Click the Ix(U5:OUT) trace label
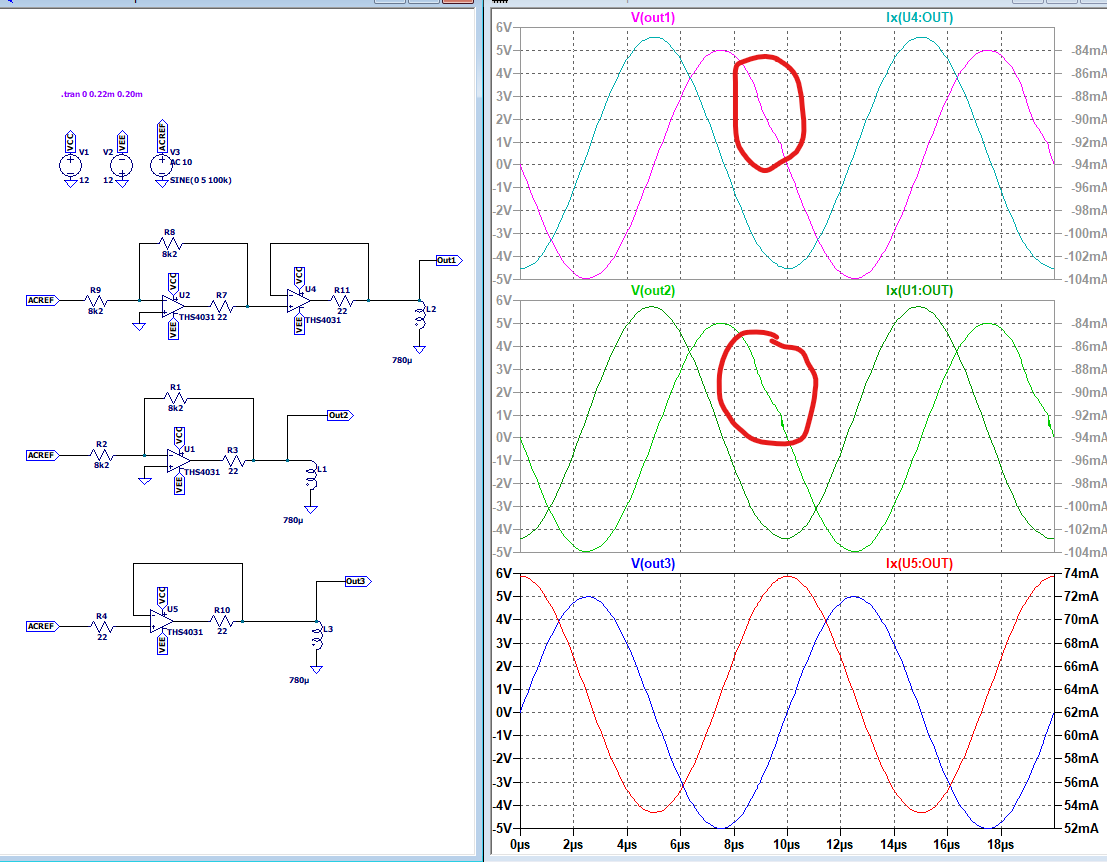 921,563
